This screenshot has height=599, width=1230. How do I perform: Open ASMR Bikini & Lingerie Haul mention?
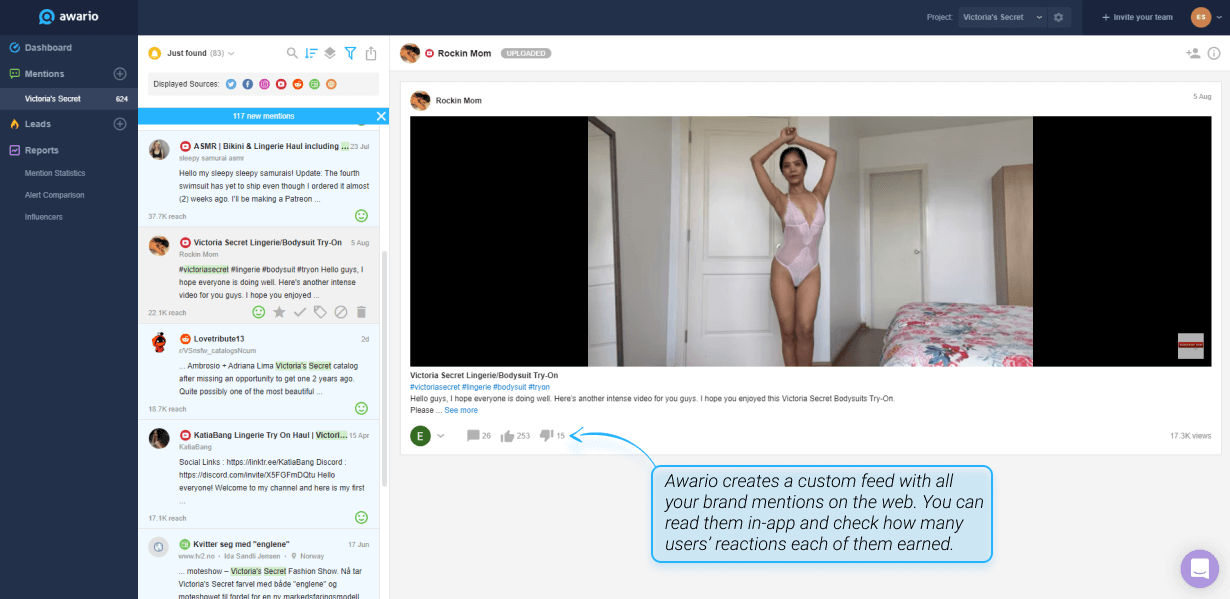pyautogui.click(x=259, y=177)
